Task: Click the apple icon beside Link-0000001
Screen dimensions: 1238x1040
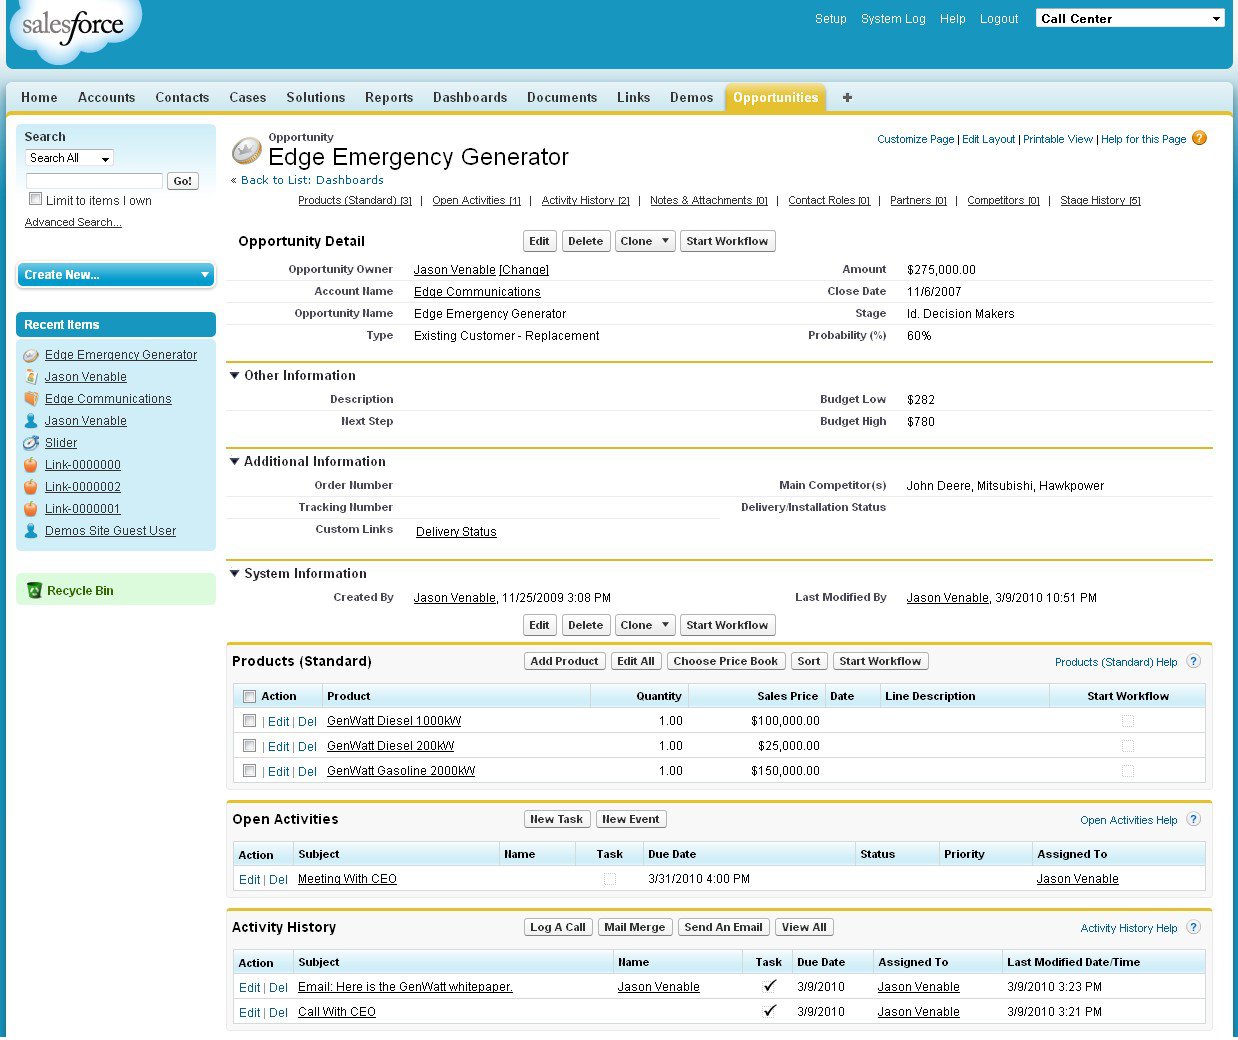Action: 31,509
